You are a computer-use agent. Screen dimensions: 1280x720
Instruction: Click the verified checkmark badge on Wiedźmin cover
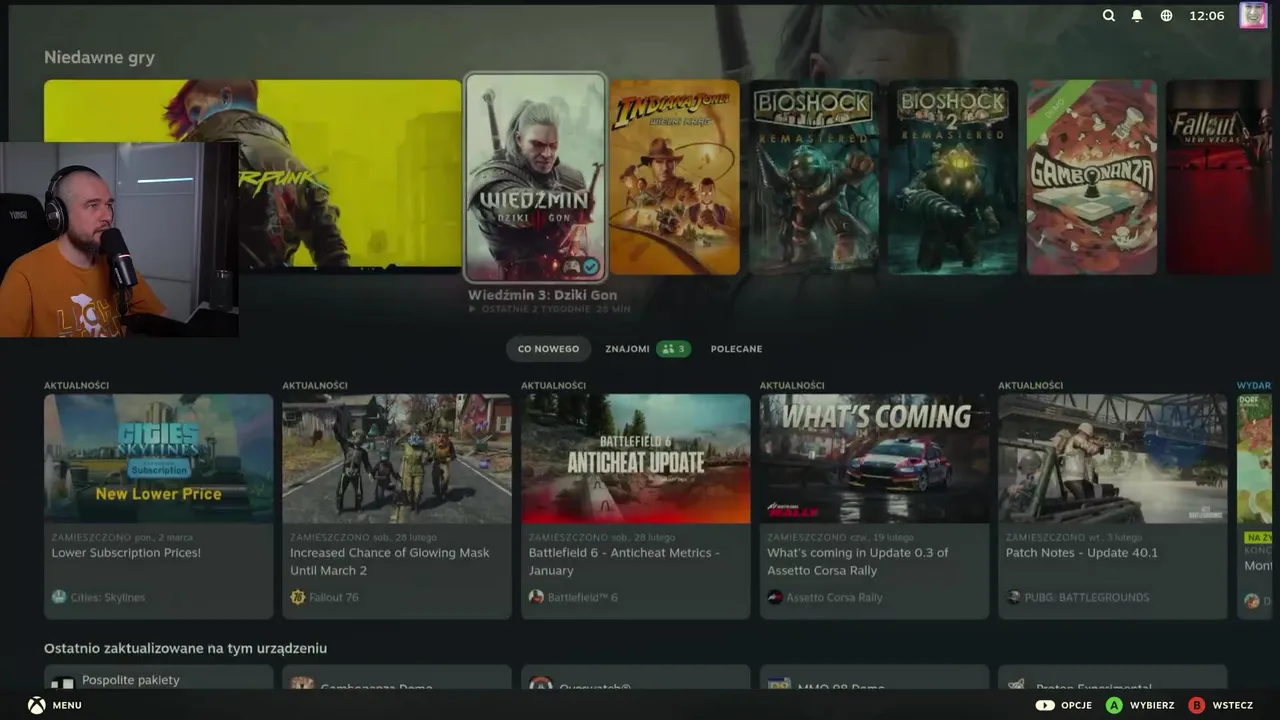tap(591, 266)
